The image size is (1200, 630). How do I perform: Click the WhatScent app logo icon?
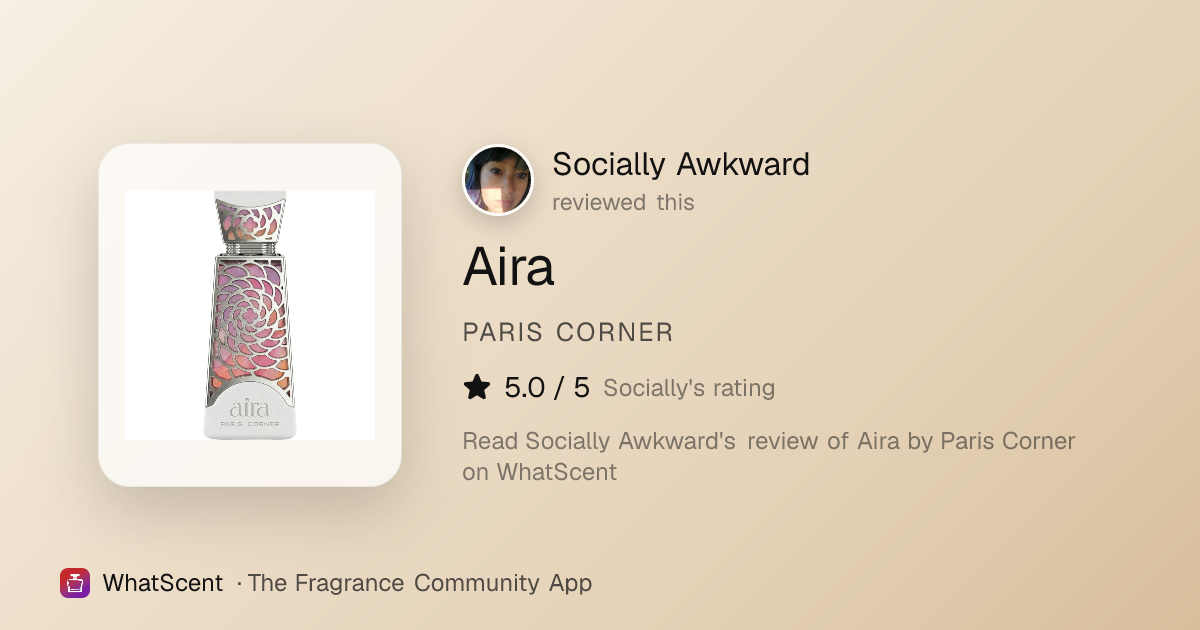[75, 583]
